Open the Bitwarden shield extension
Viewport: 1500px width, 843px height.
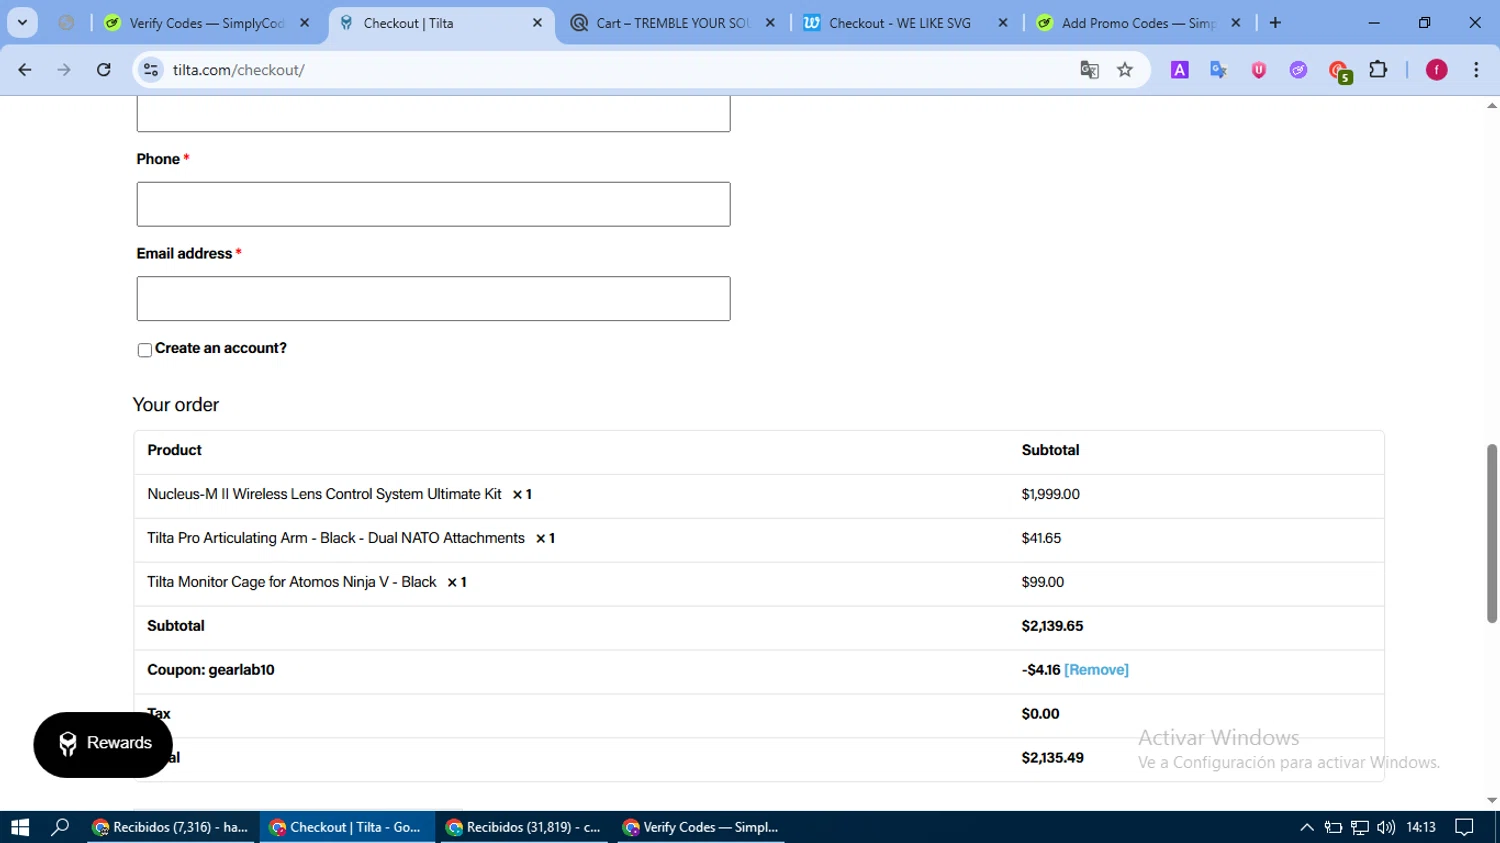coord(1259,69)
